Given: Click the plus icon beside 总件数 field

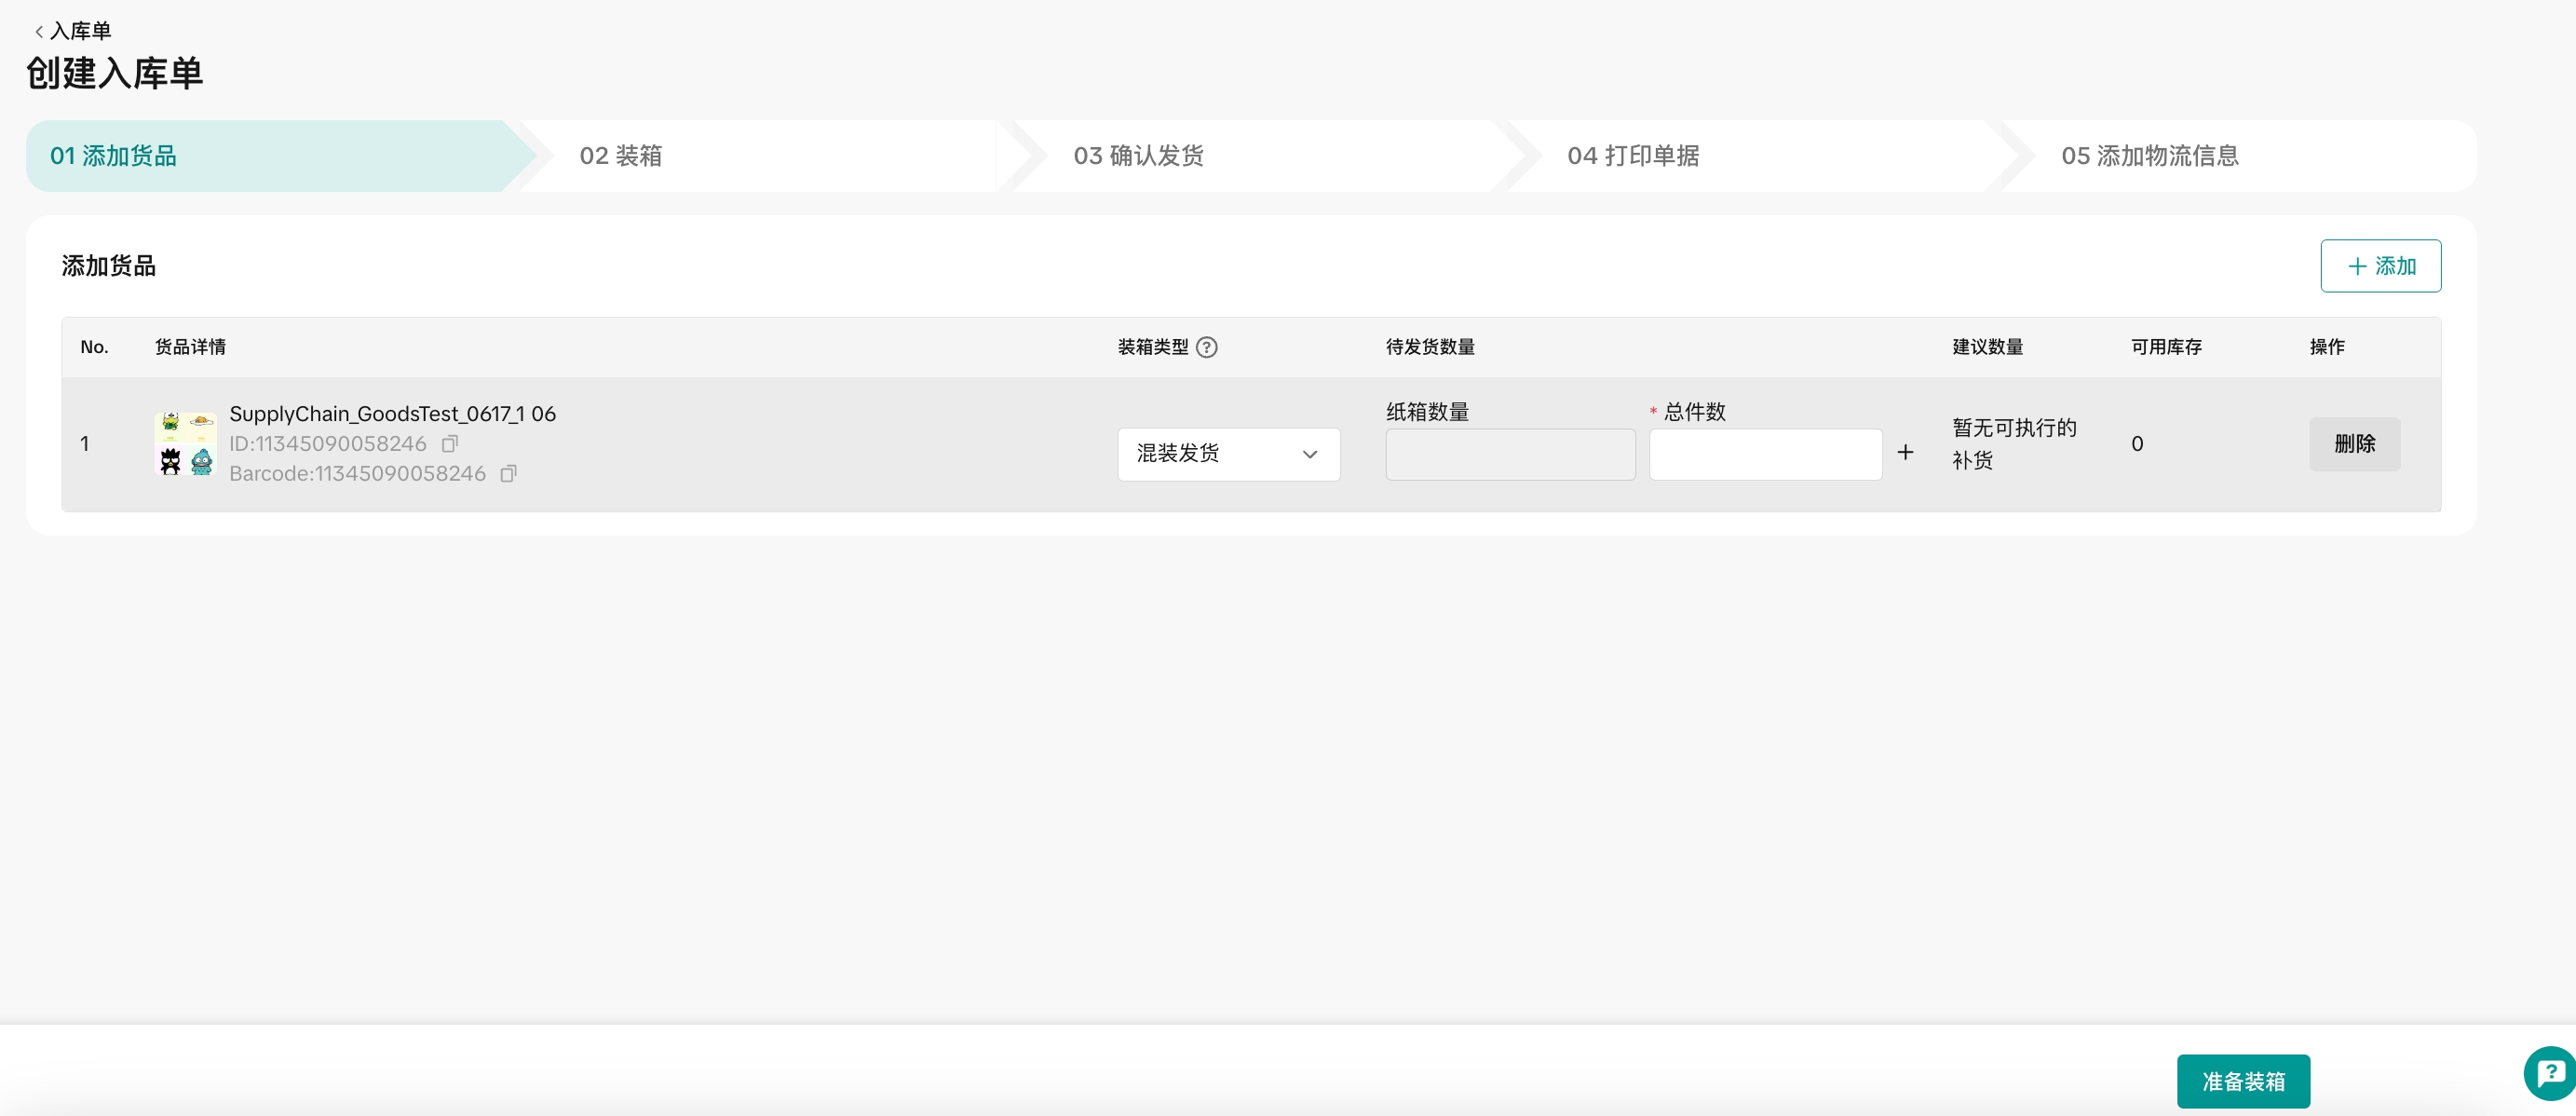Looking at the screenshot, I should pyautogui.click(x=1905, y=453).
